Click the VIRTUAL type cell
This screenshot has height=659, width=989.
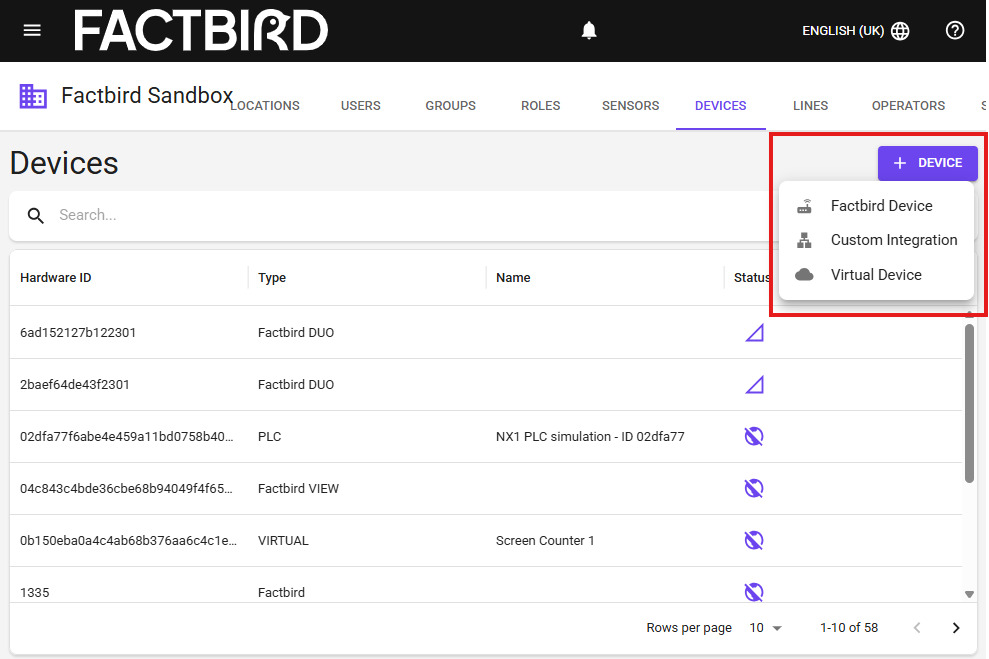click(x=283, y=541)
